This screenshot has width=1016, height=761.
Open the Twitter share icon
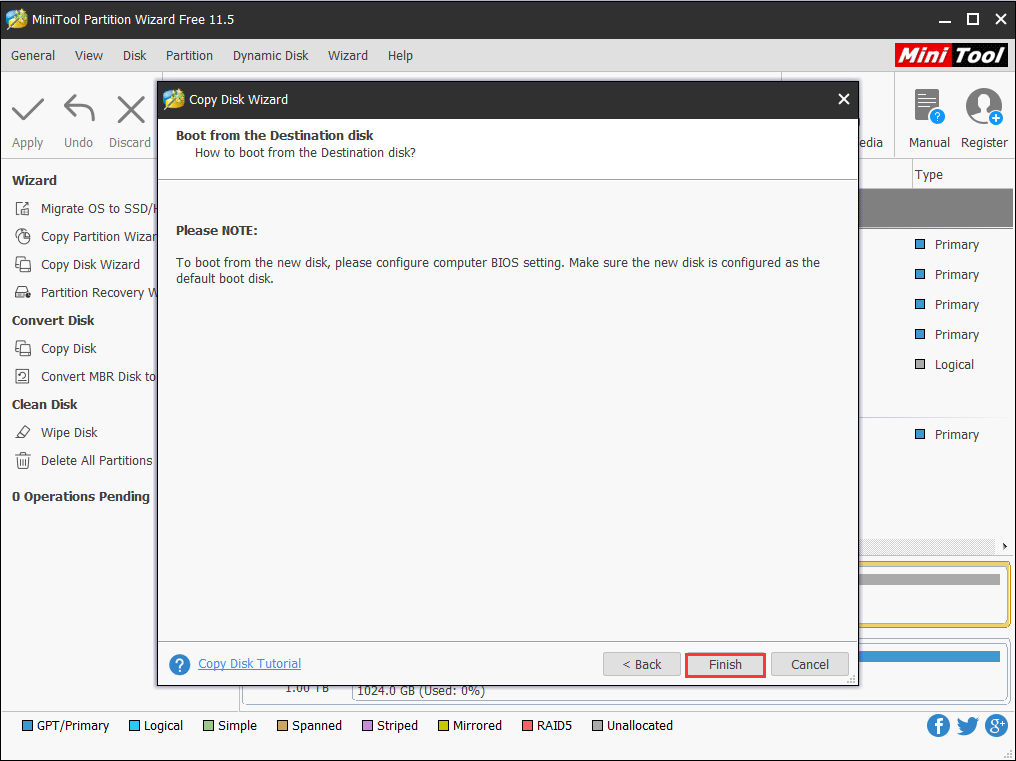click(967, 726)
